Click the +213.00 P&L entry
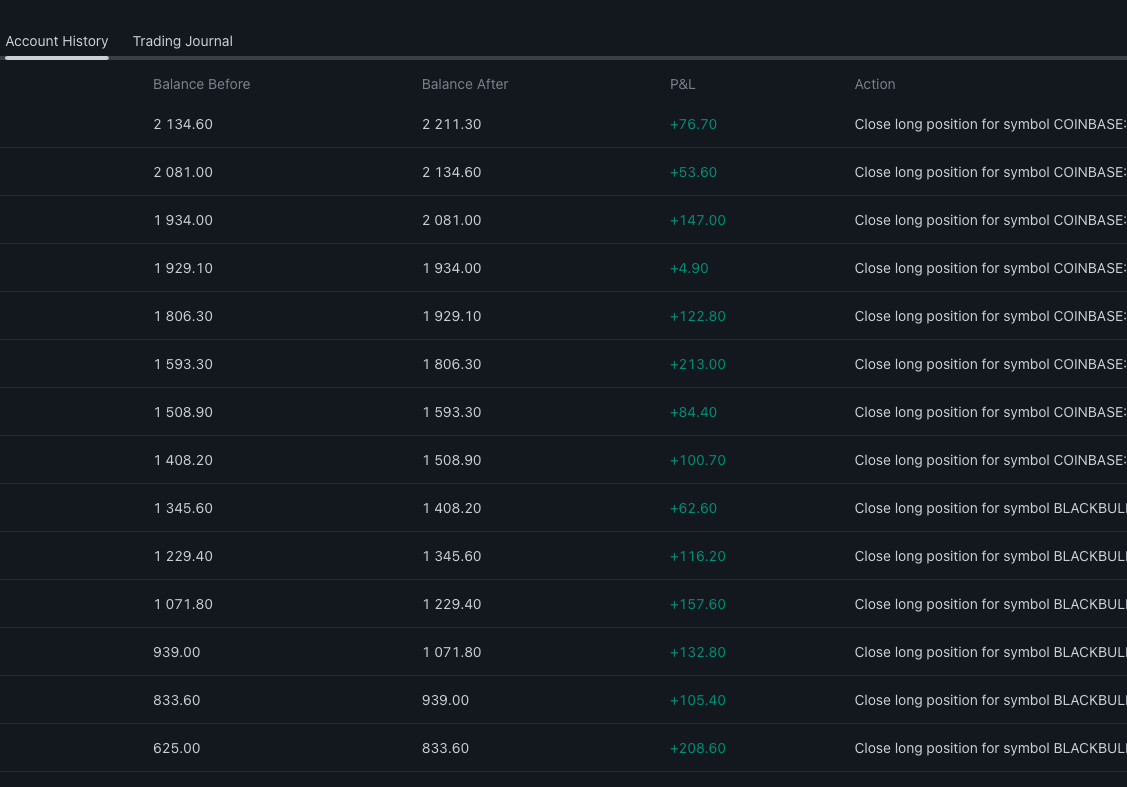 point(697,364)
